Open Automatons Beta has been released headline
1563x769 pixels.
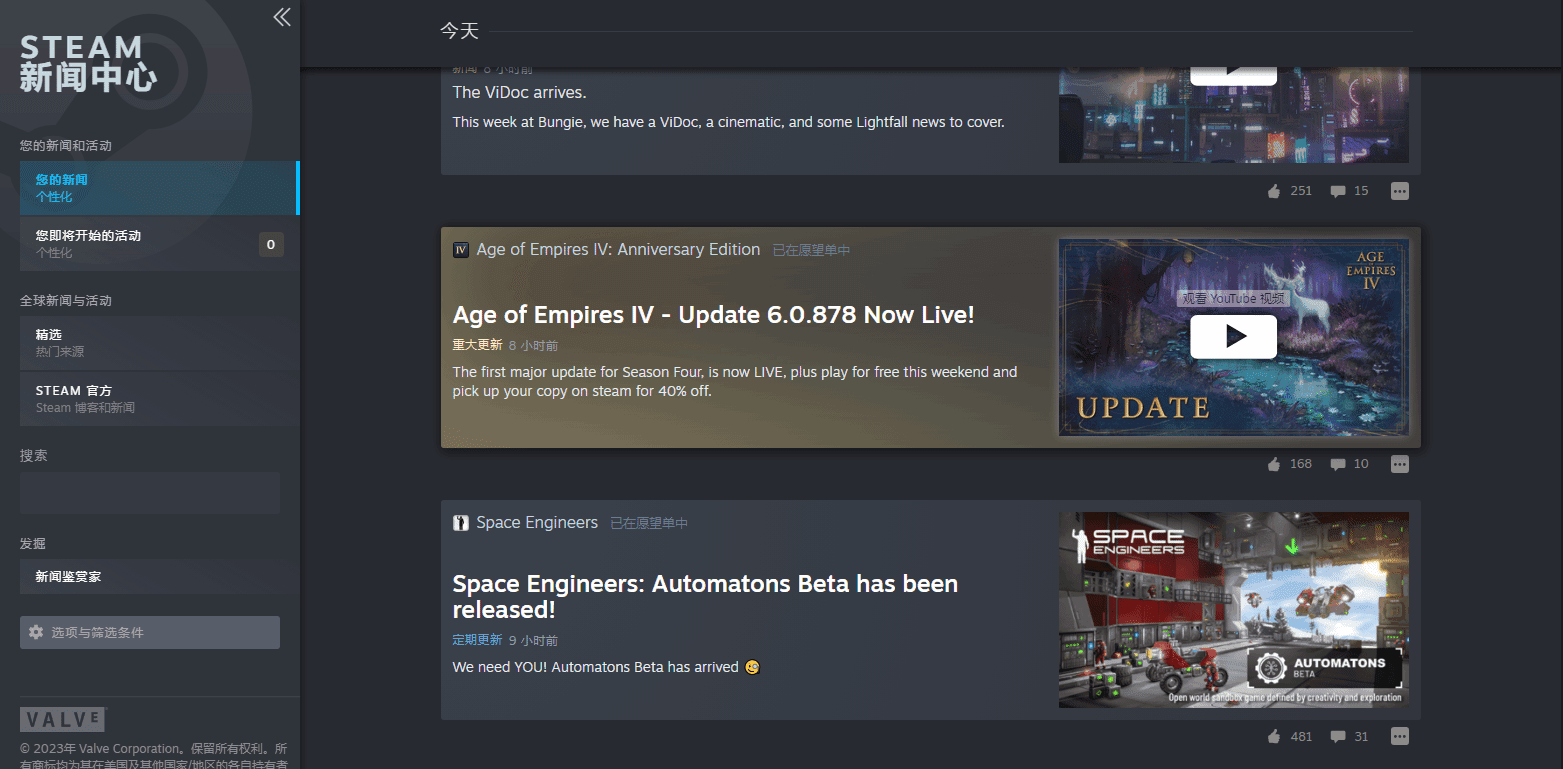705,597
